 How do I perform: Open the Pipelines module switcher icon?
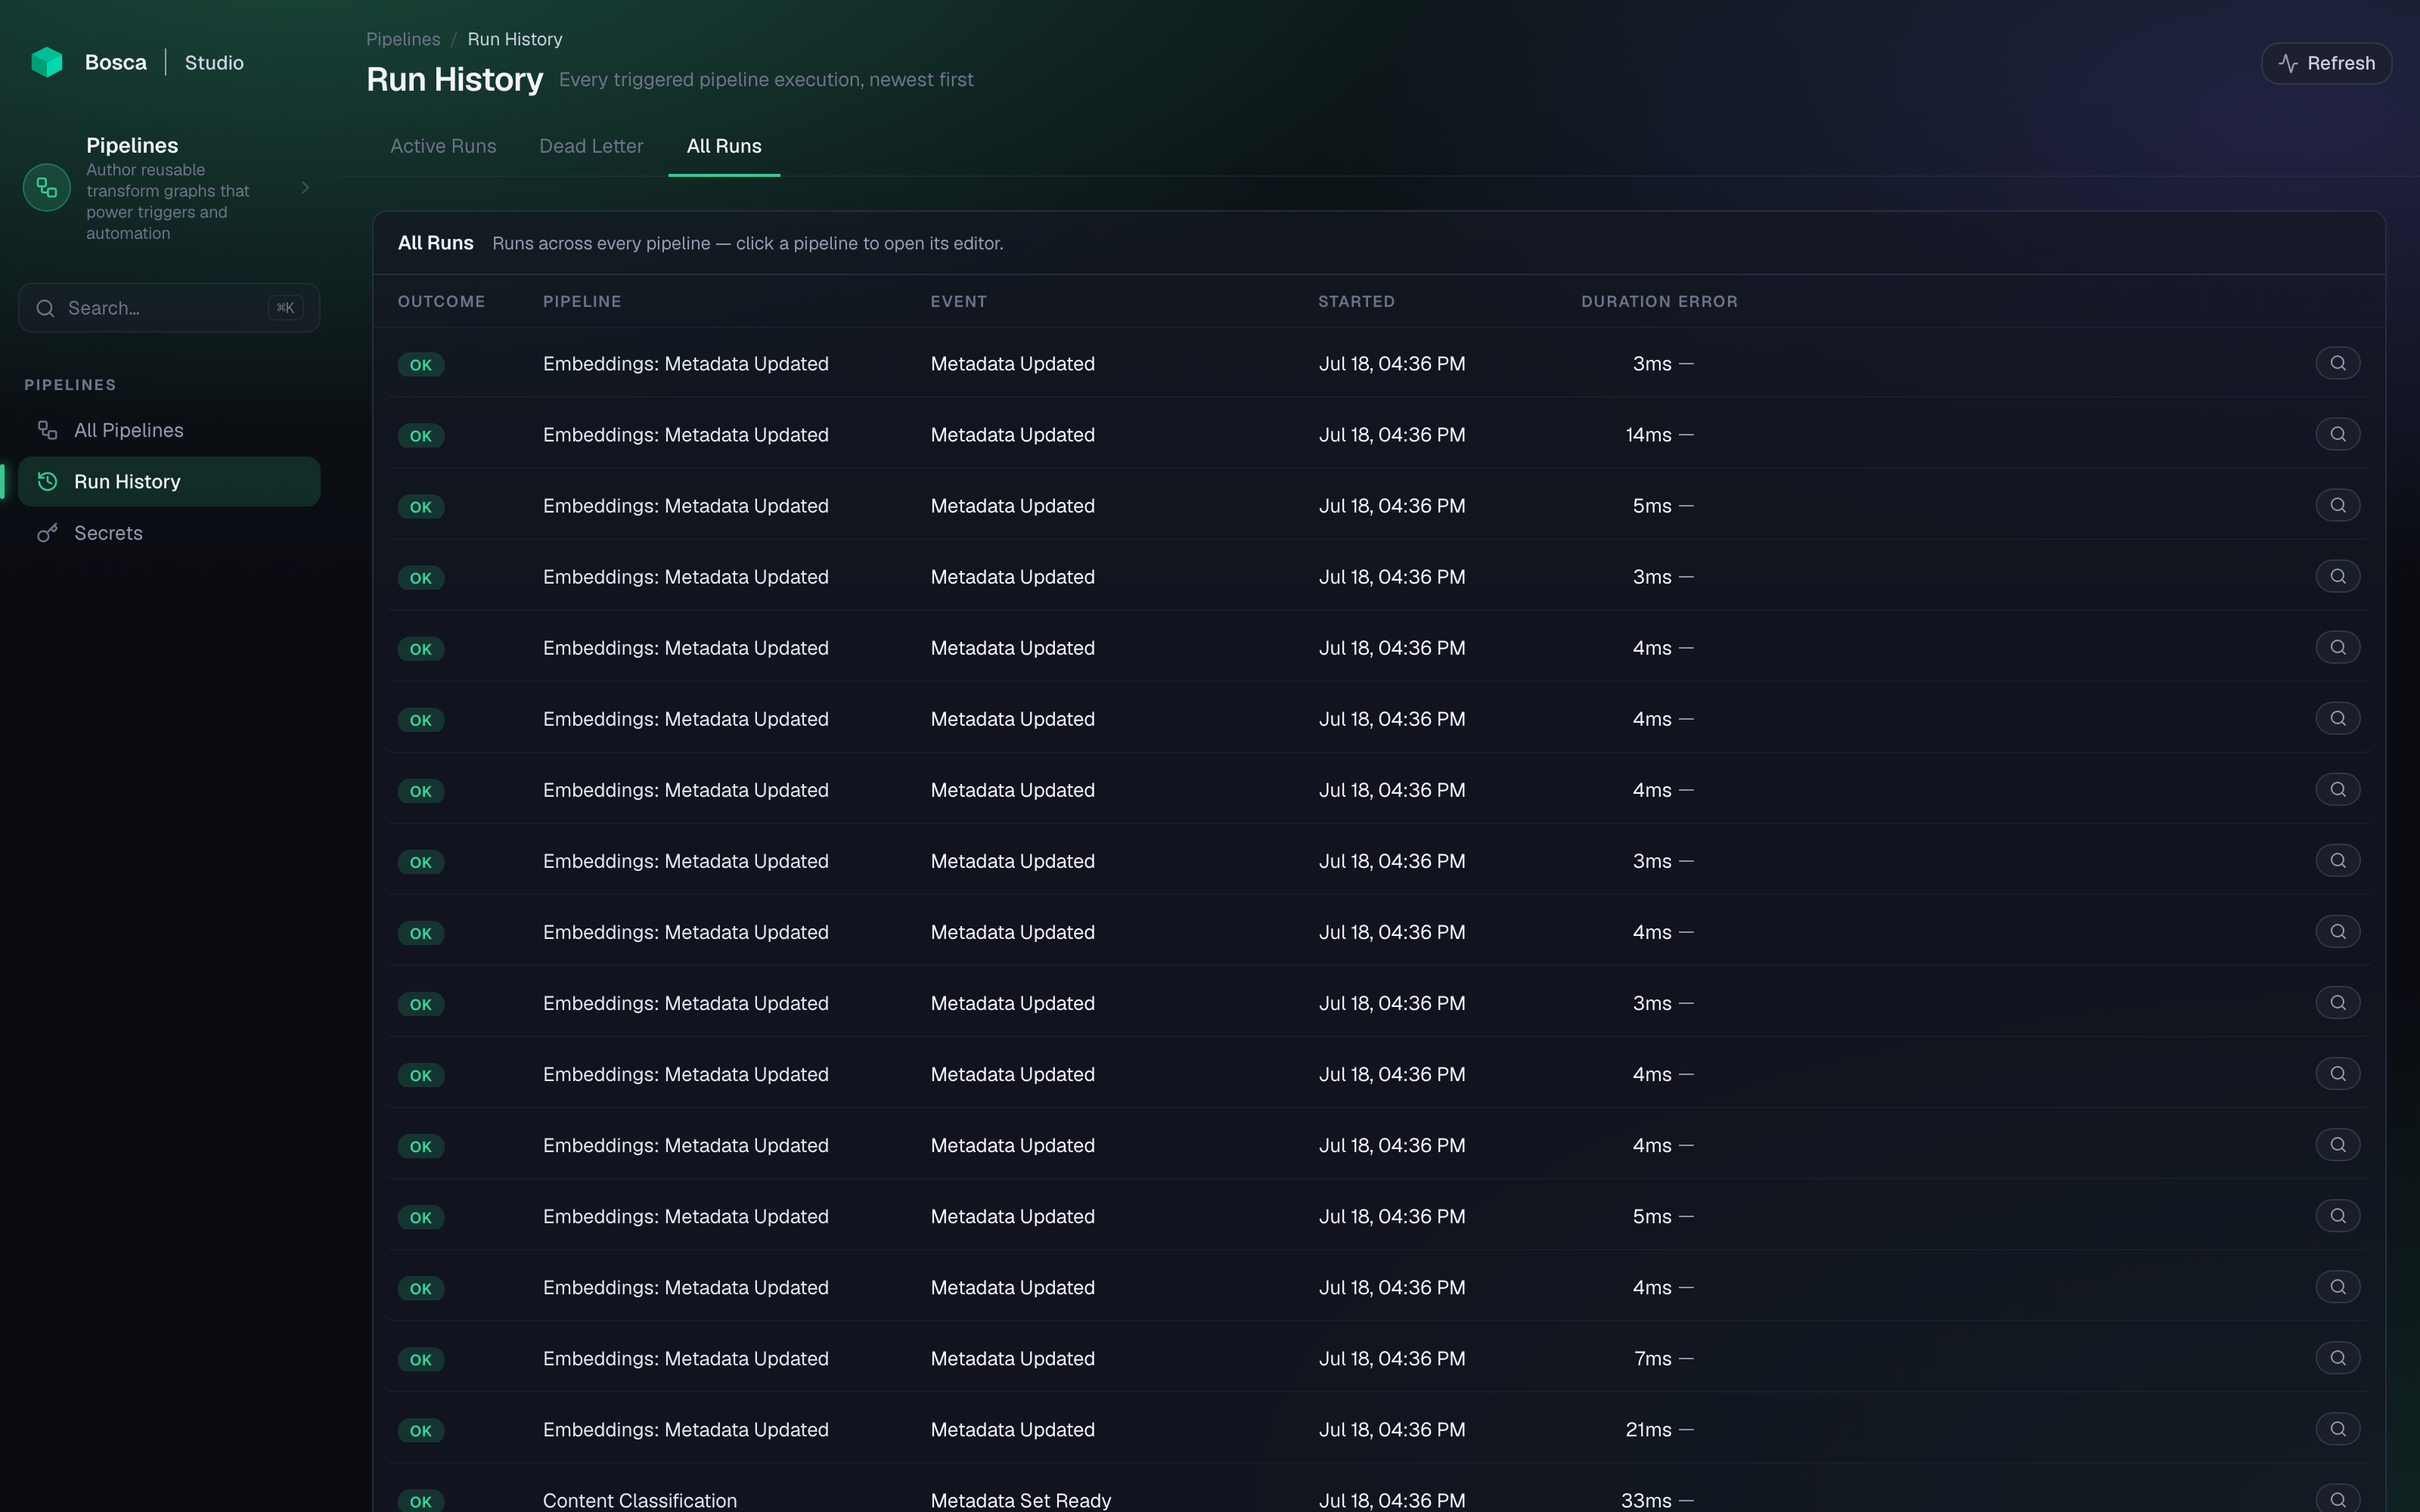[47, 188]
